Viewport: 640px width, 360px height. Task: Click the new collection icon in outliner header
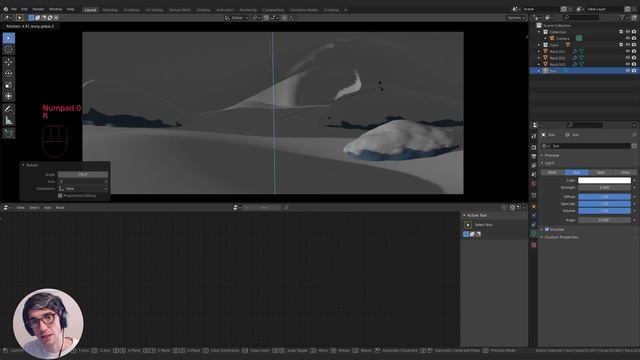[633, 18]
